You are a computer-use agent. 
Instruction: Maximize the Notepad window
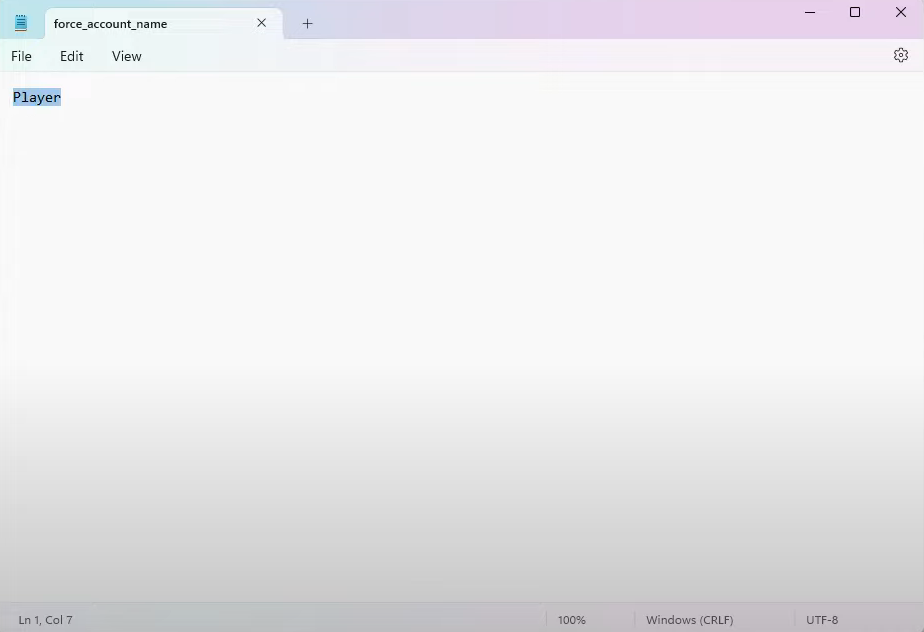(855, 12)
